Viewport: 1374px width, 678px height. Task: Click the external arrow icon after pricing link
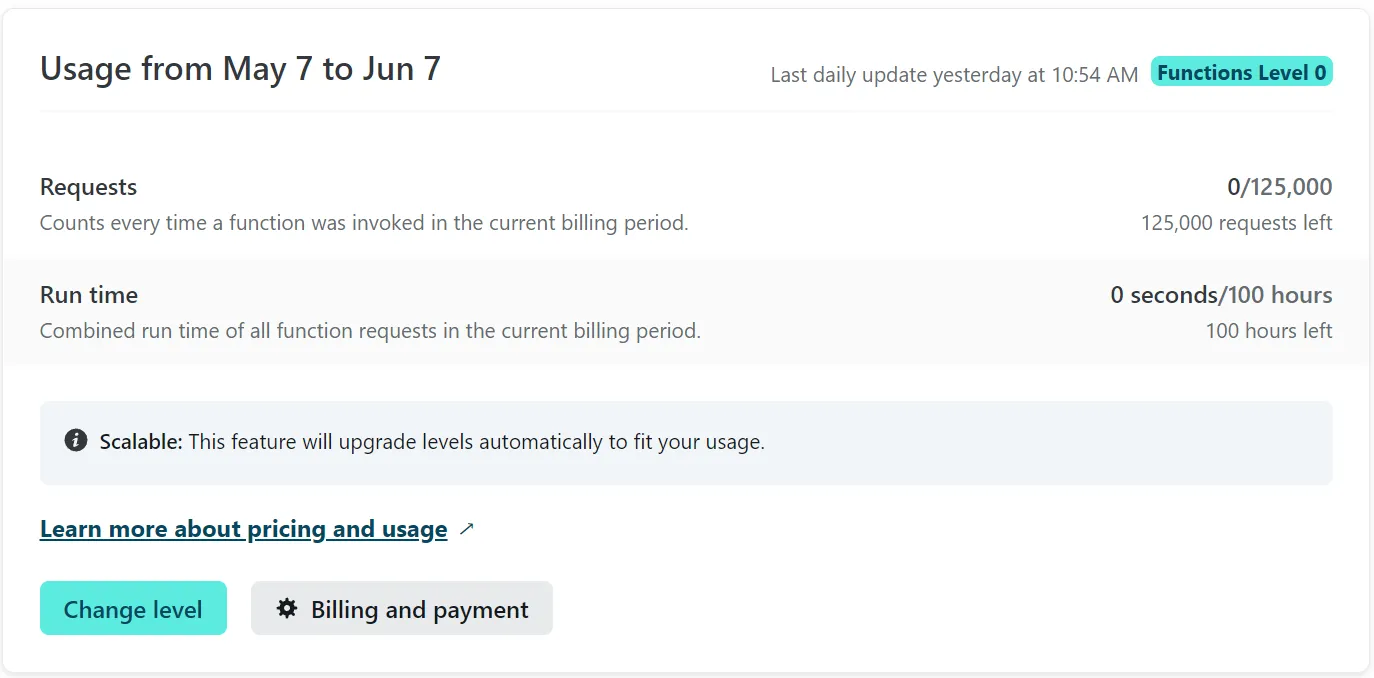[466, 530]
